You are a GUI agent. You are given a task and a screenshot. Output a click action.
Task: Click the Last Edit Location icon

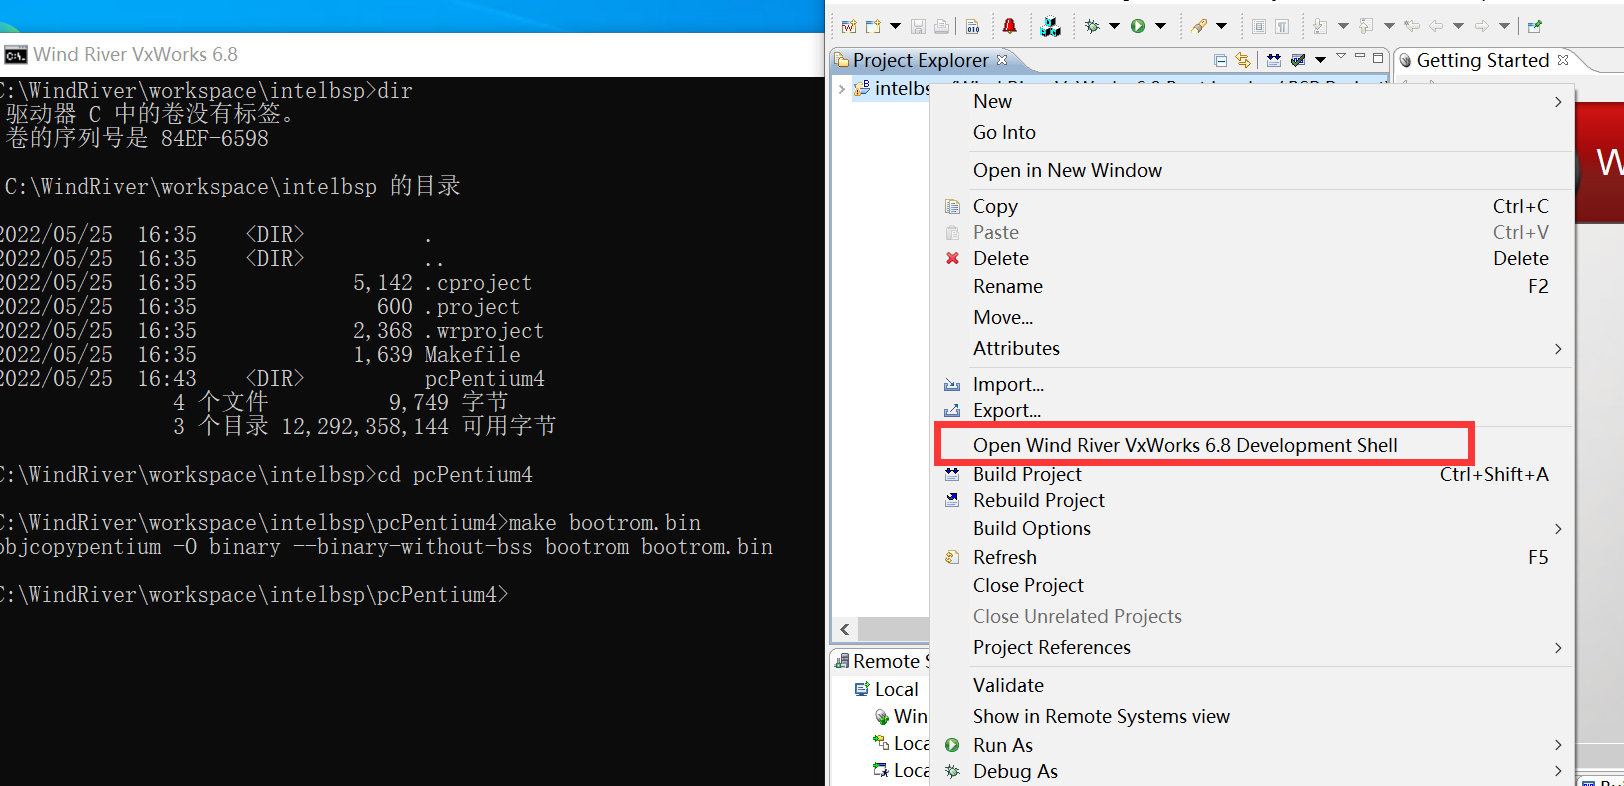[1412, 26]
